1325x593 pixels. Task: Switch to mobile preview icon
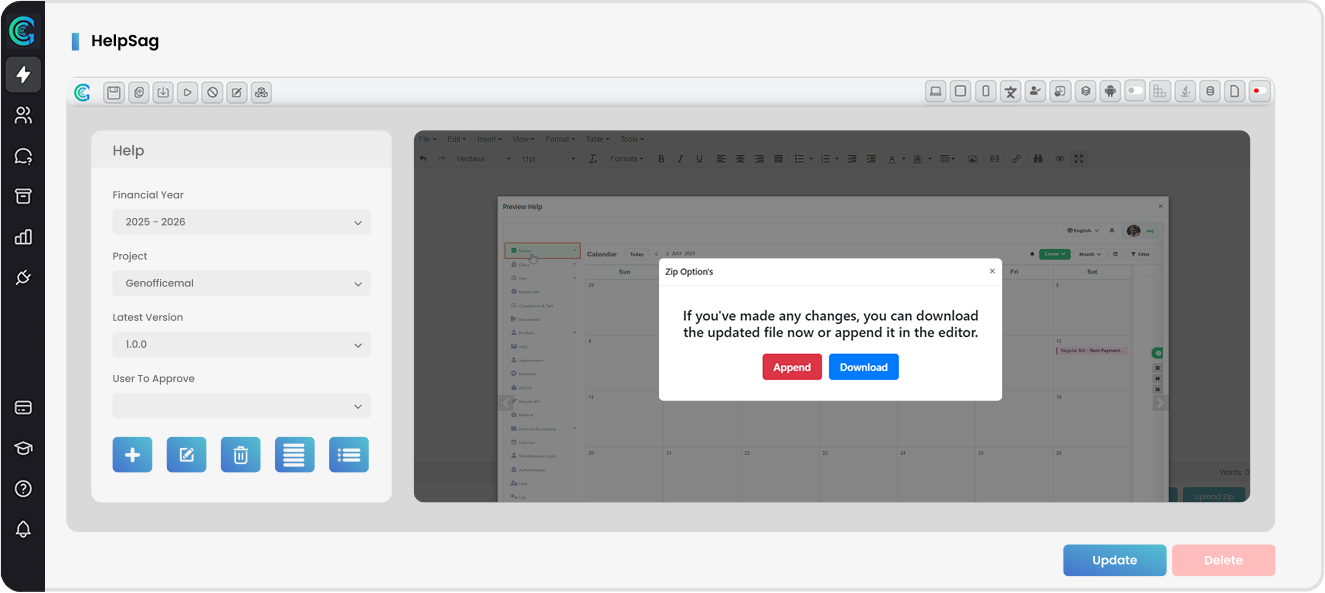point(985,91)
